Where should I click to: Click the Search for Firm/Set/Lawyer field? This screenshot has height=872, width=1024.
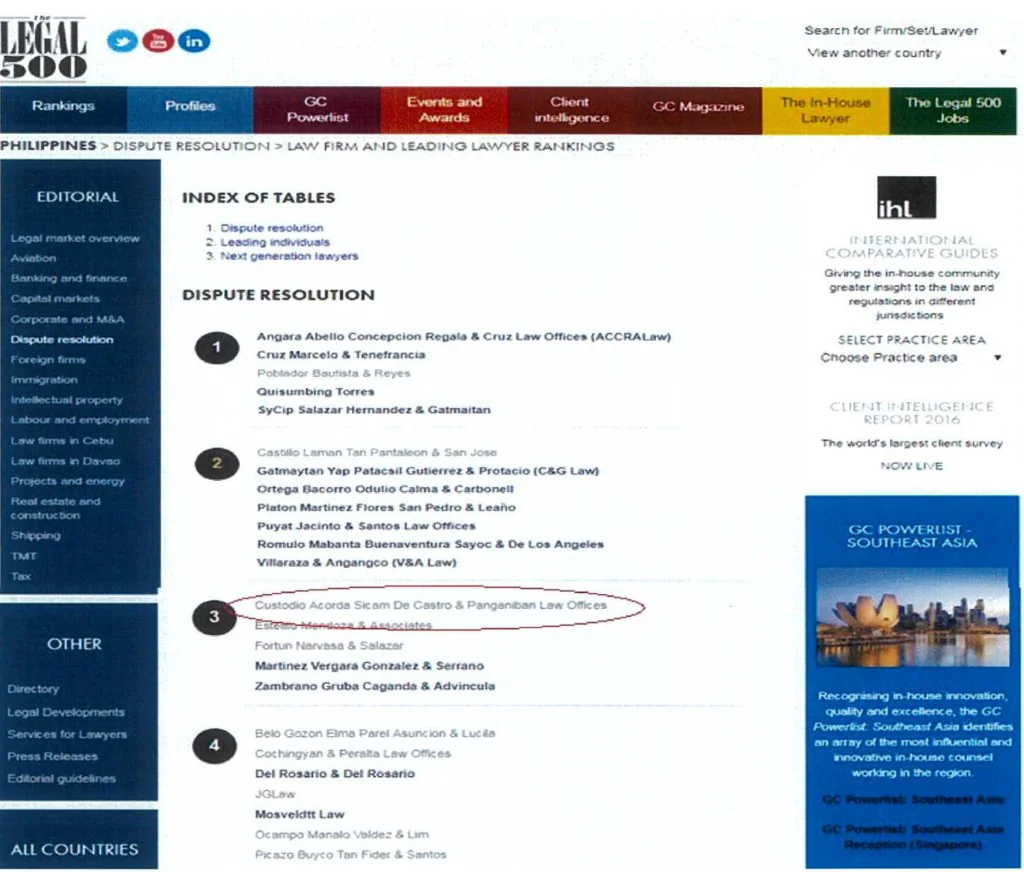coord(891,31)
